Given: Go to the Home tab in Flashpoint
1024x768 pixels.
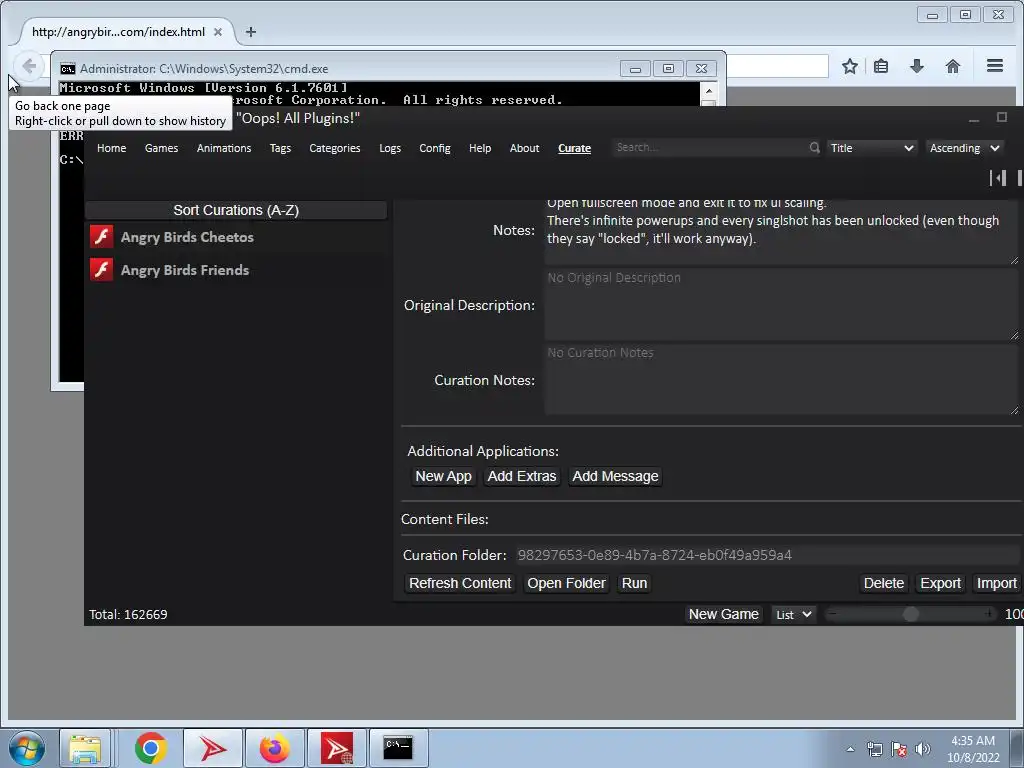Looking at the screenshot, I should (x=112, y=148).
